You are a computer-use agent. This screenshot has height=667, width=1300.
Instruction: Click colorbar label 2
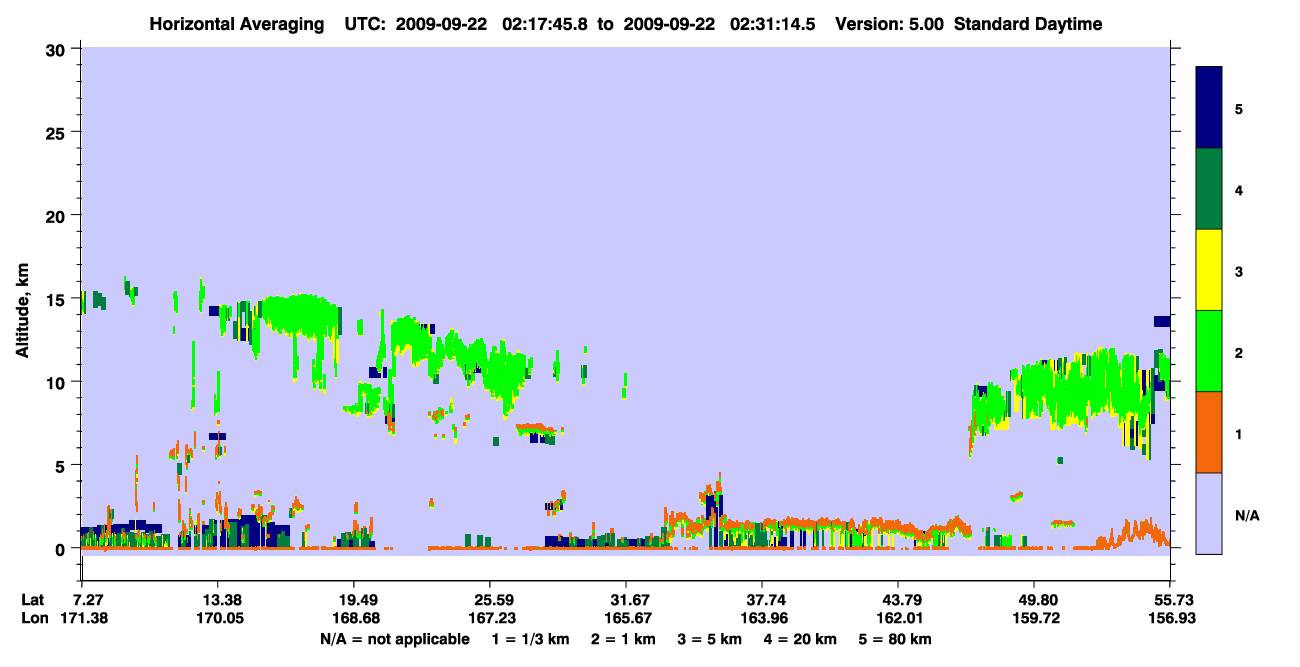(x=1239, y=352)
